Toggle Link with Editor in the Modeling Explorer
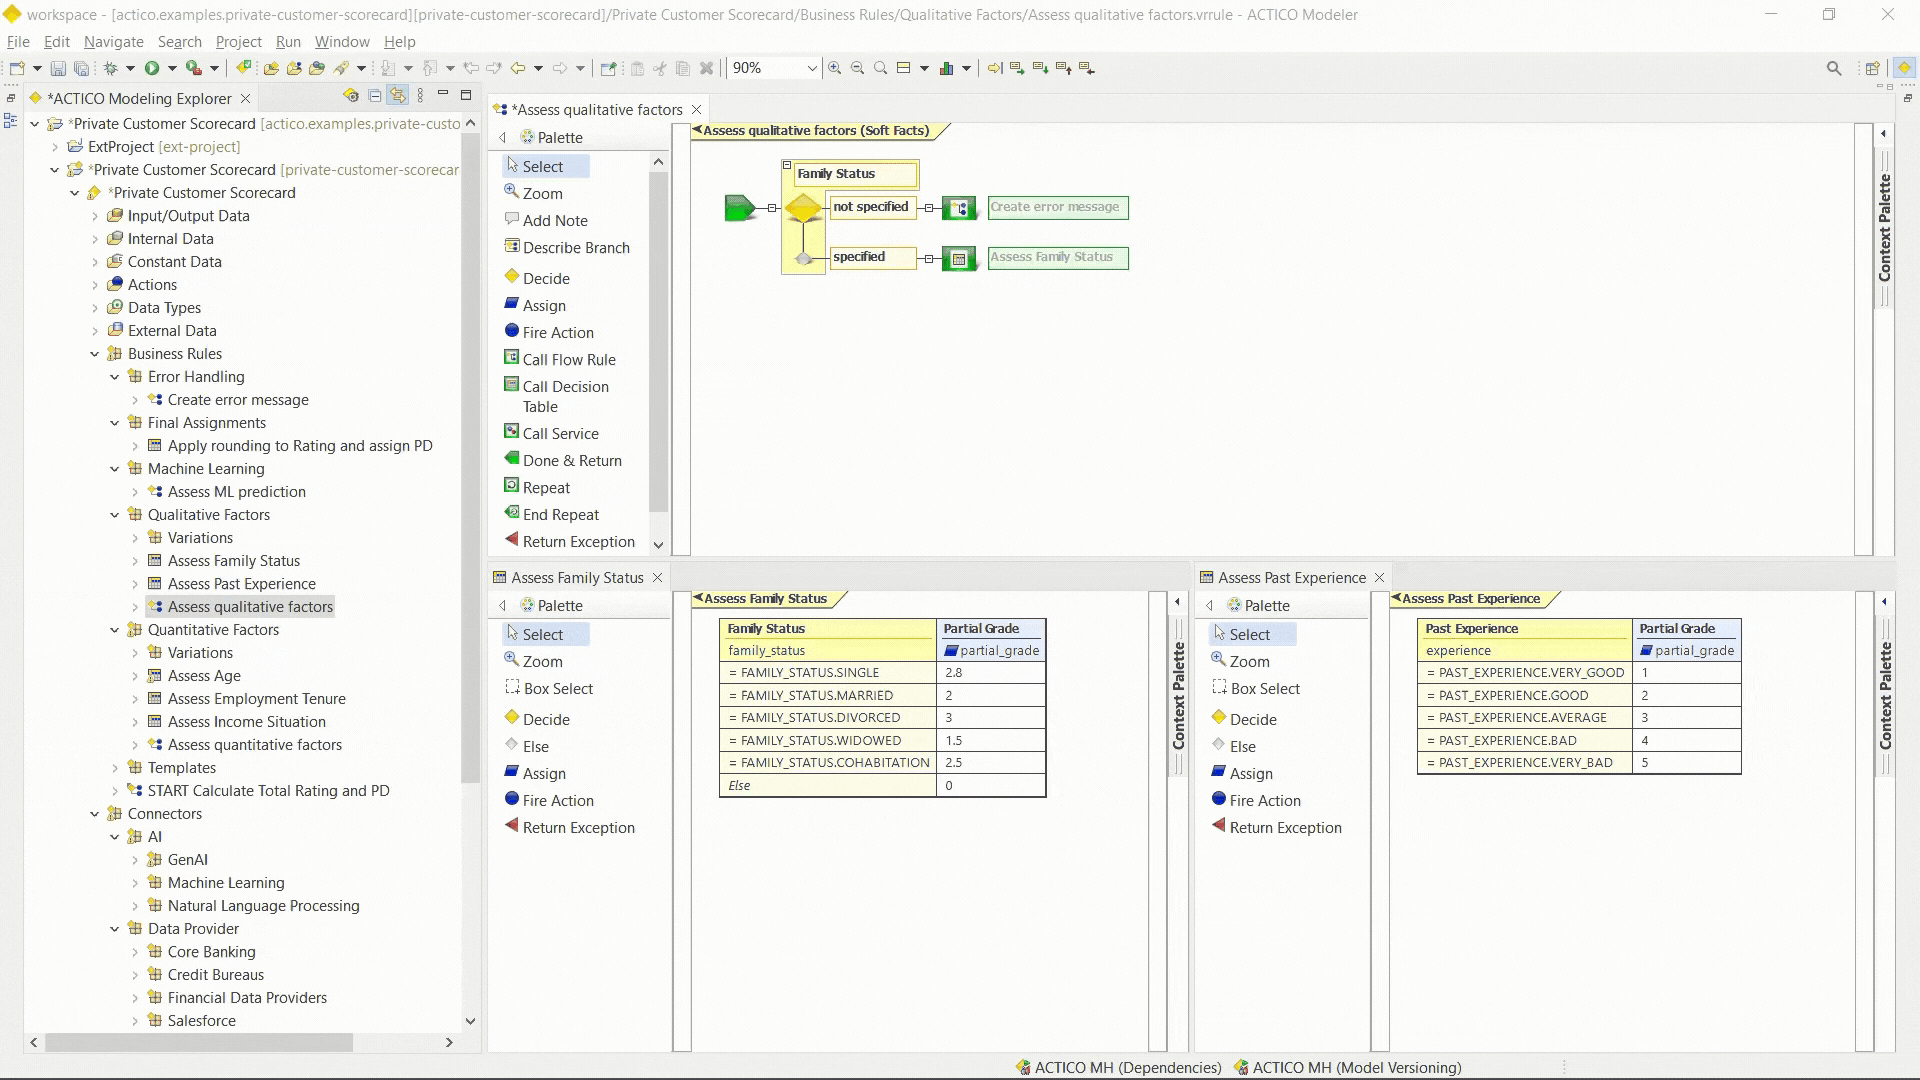 point(397,95)
